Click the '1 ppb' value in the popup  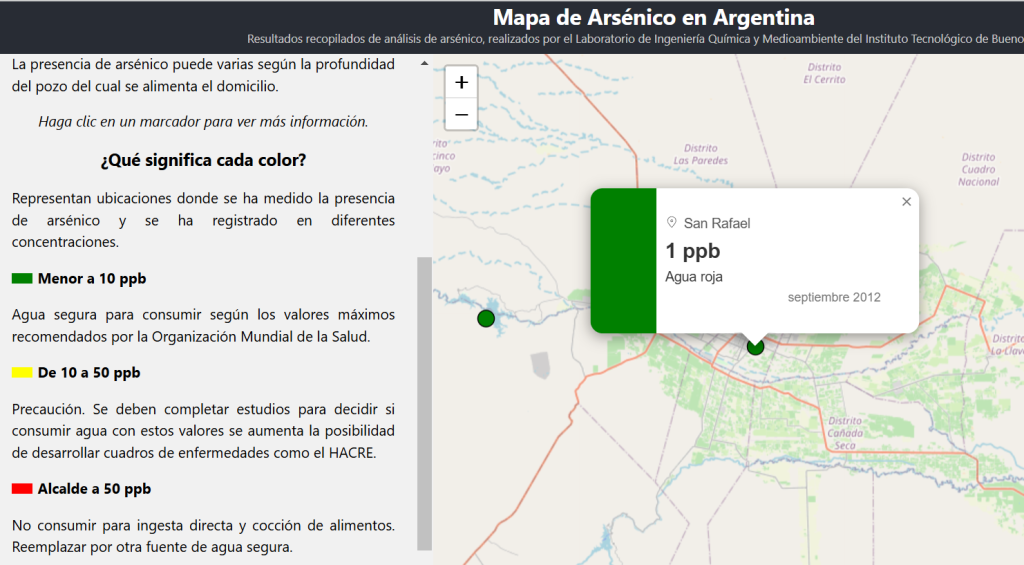click(x=692, y=251)
